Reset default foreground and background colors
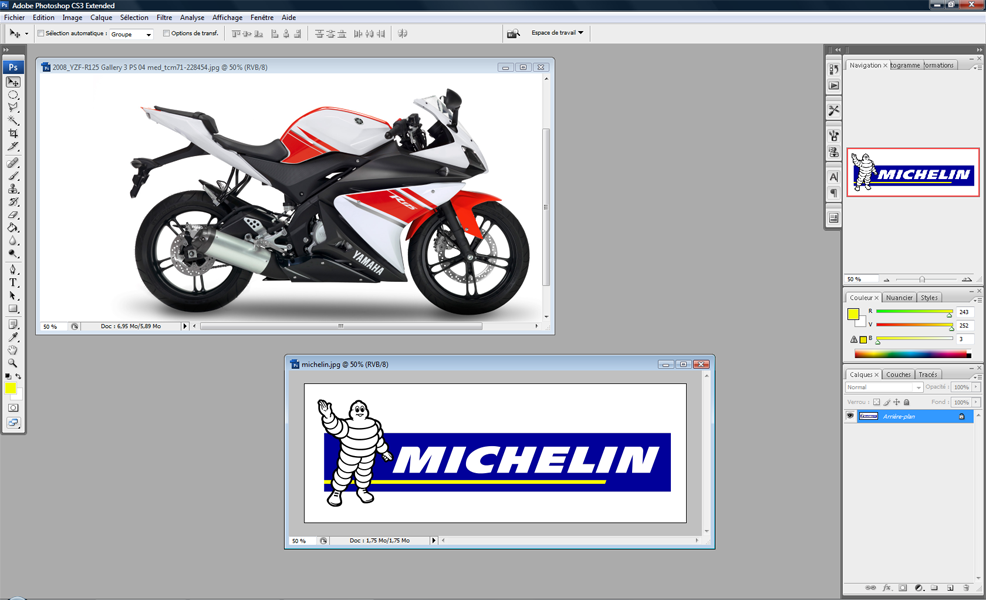Viewport: 986px width, 600px height. click(8, 376)
